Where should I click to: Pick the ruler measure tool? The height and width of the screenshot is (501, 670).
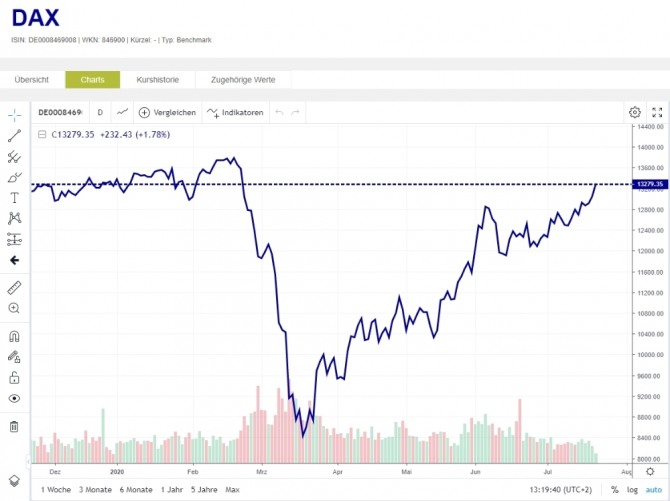point(14,287)
